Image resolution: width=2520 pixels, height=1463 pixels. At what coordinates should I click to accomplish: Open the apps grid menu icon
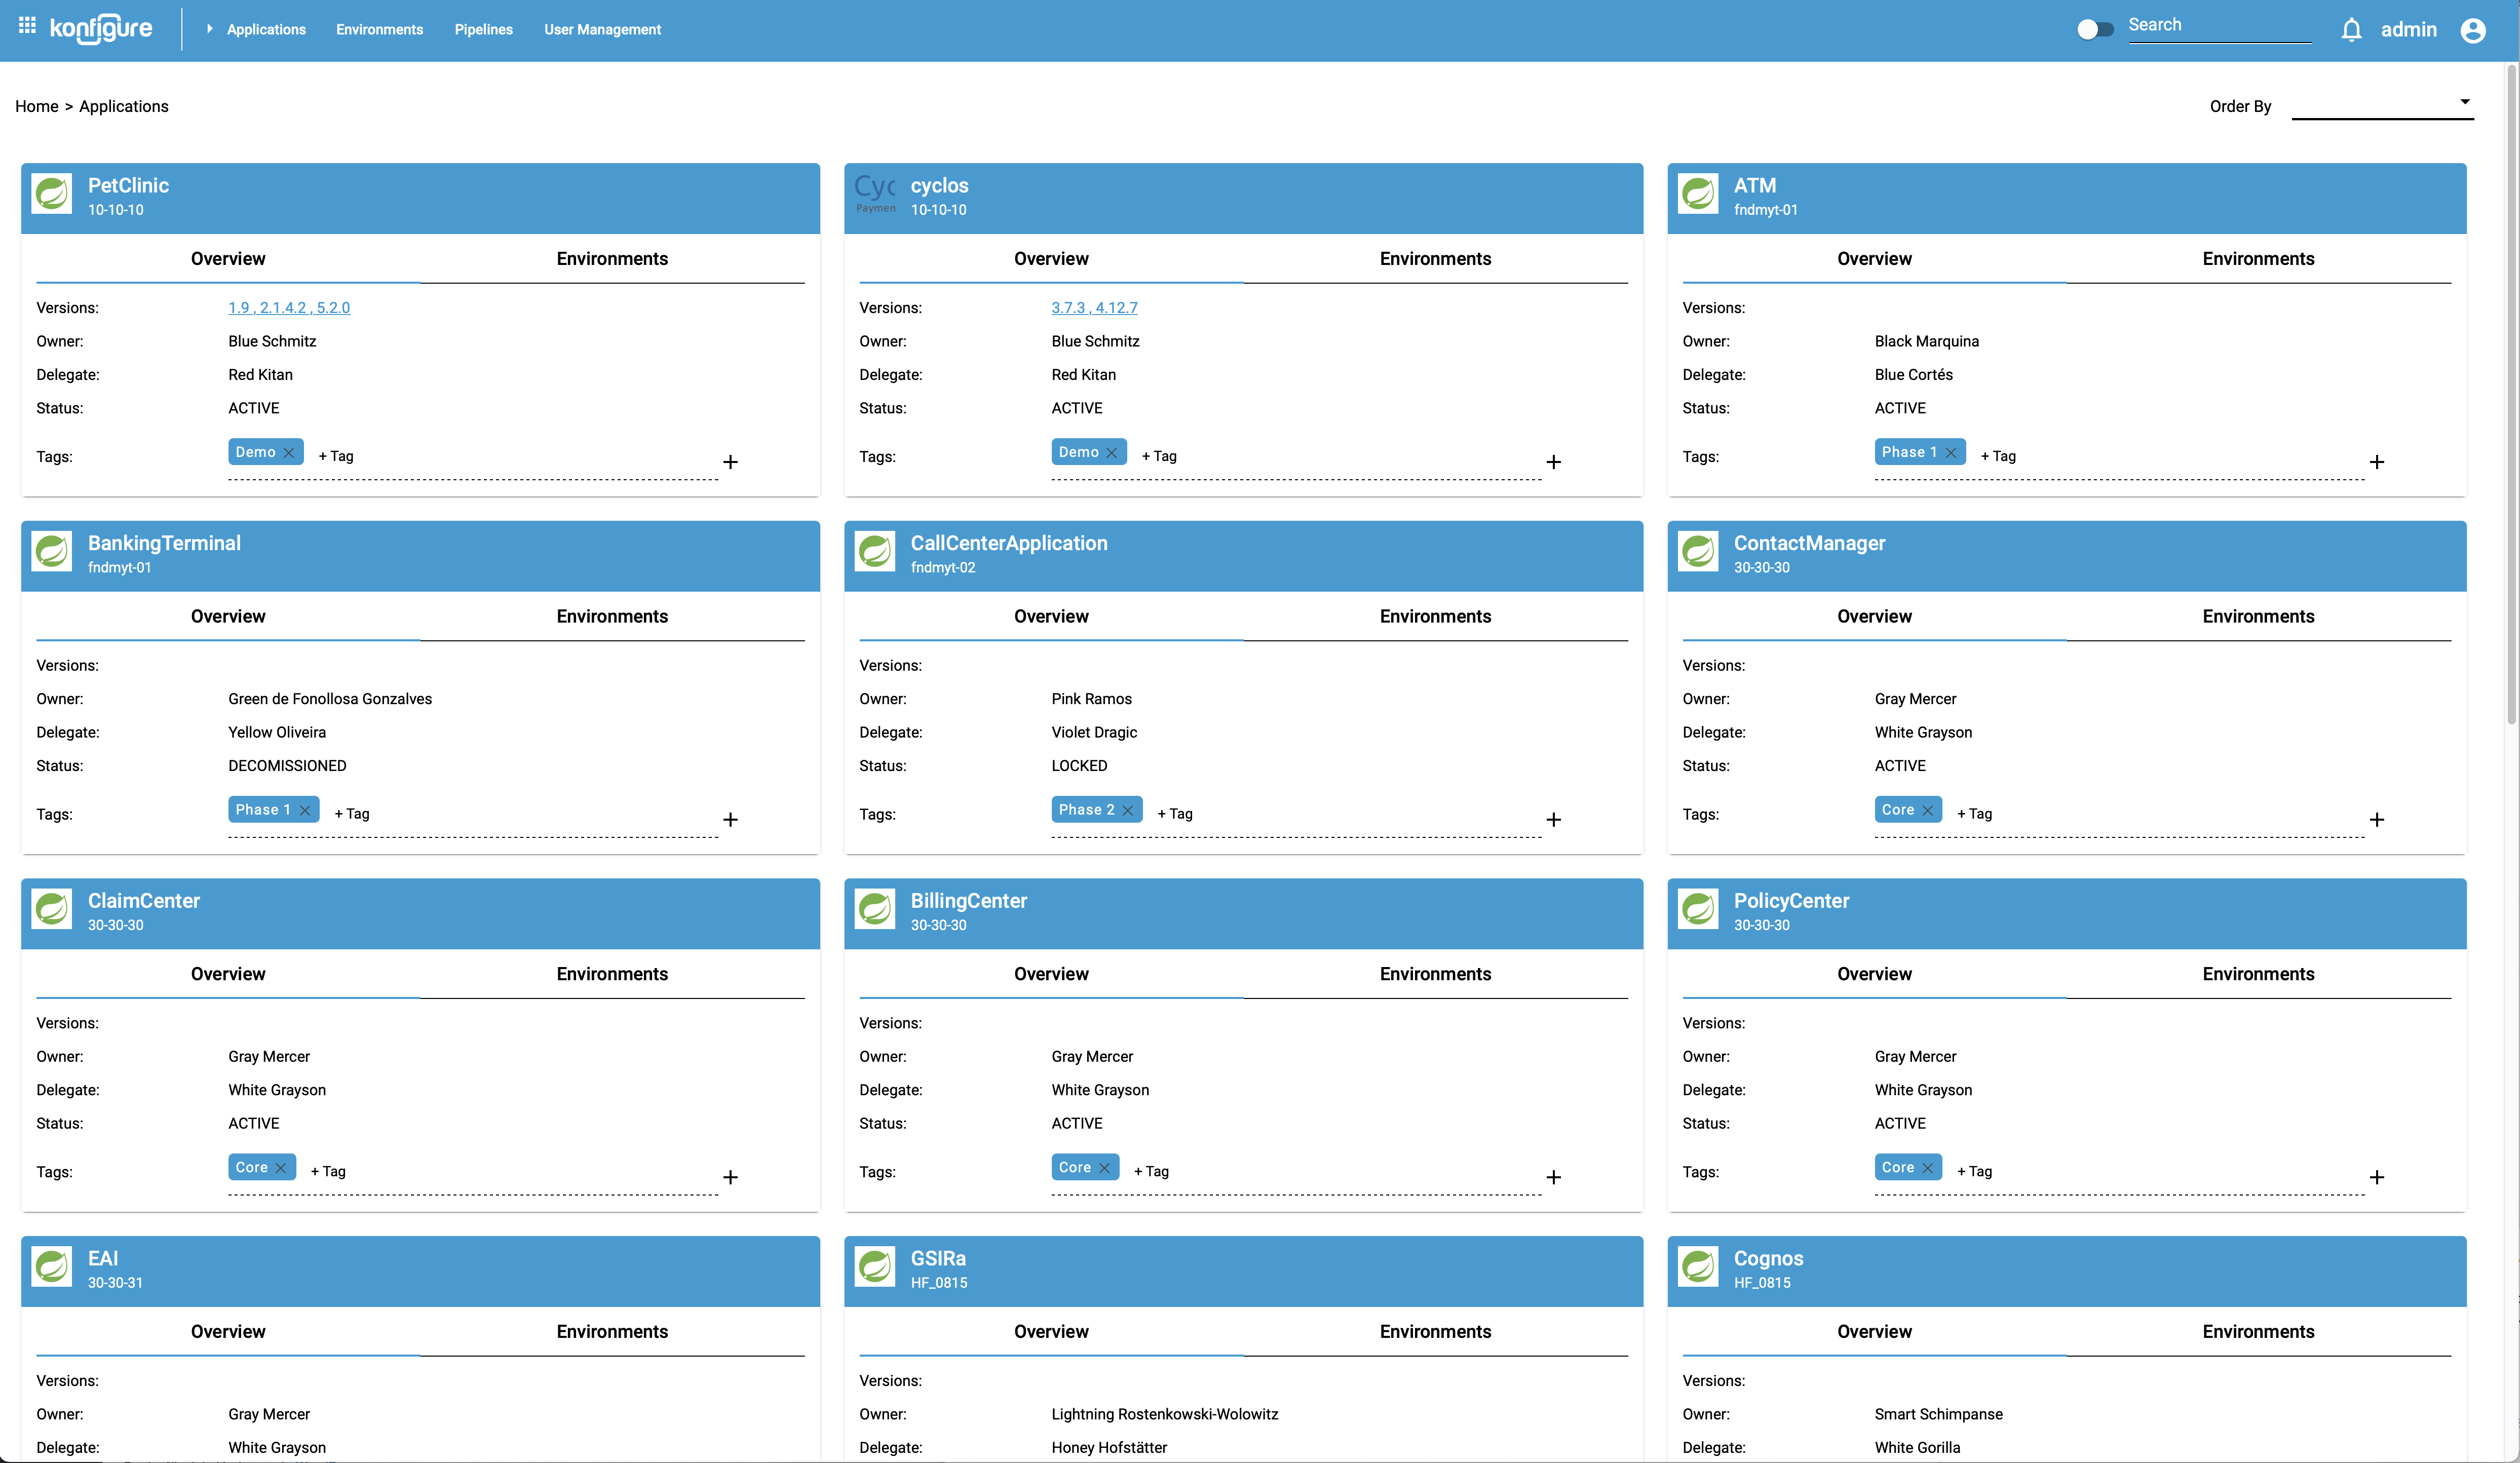(27, 25)
